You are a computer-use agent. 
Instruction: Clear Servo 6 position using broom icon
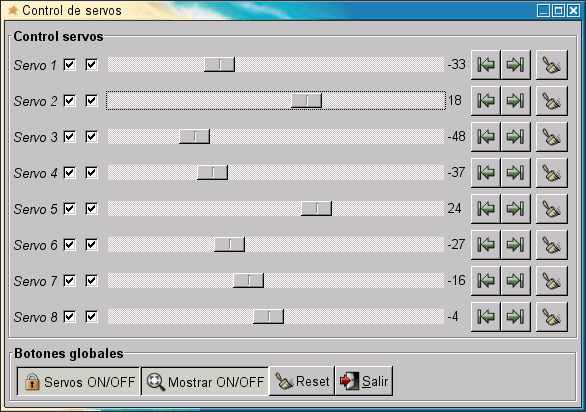552,245
